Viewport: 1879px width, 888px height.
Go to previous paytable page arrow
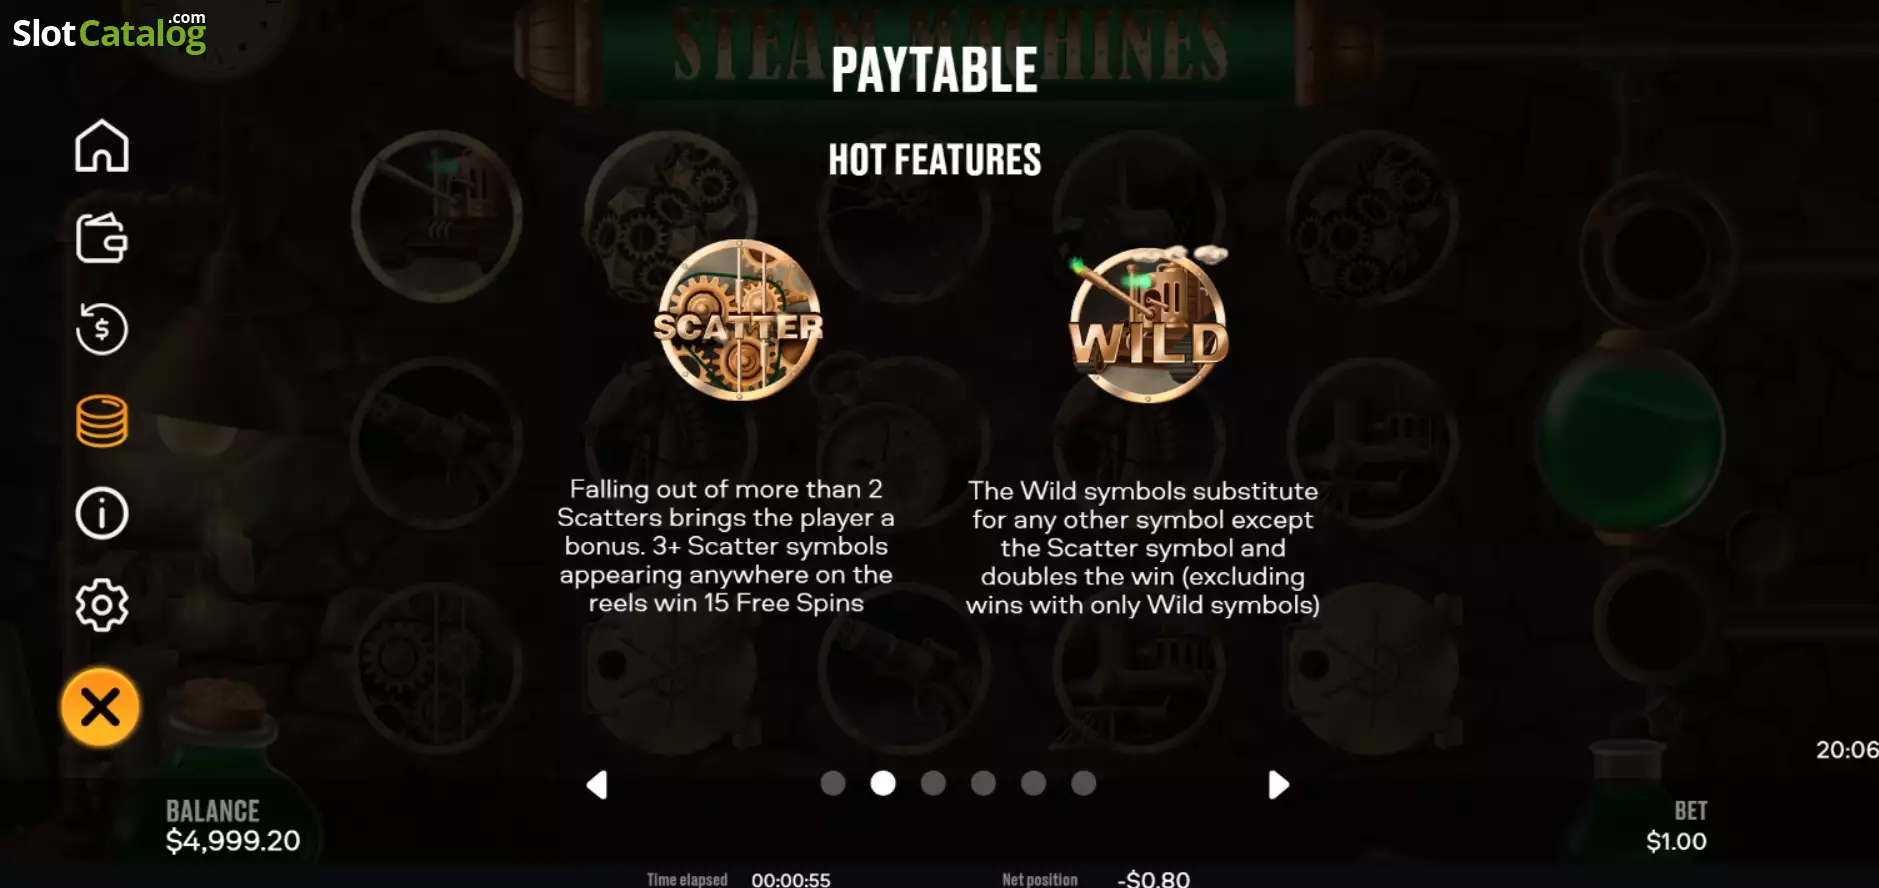[x=597, y=785]
